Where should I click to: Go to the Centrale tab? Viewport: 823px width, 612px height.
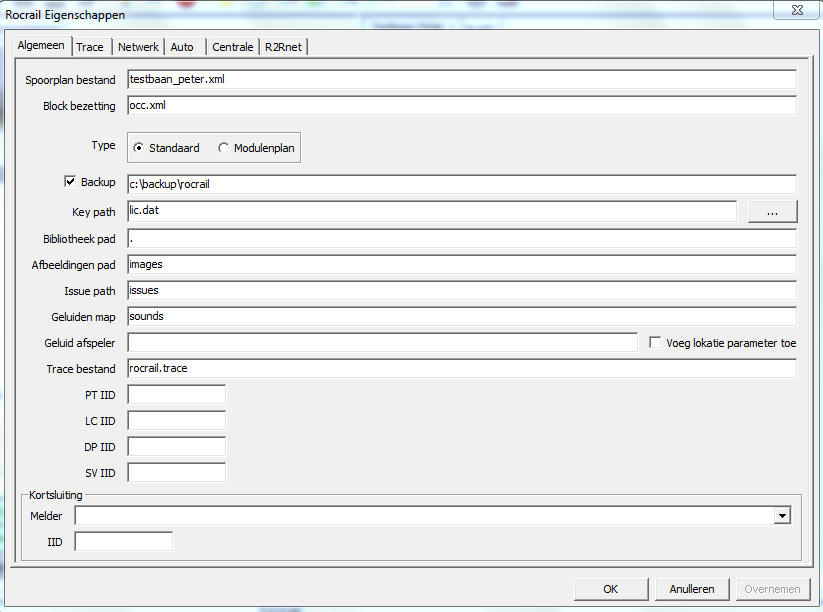(232, 47)
